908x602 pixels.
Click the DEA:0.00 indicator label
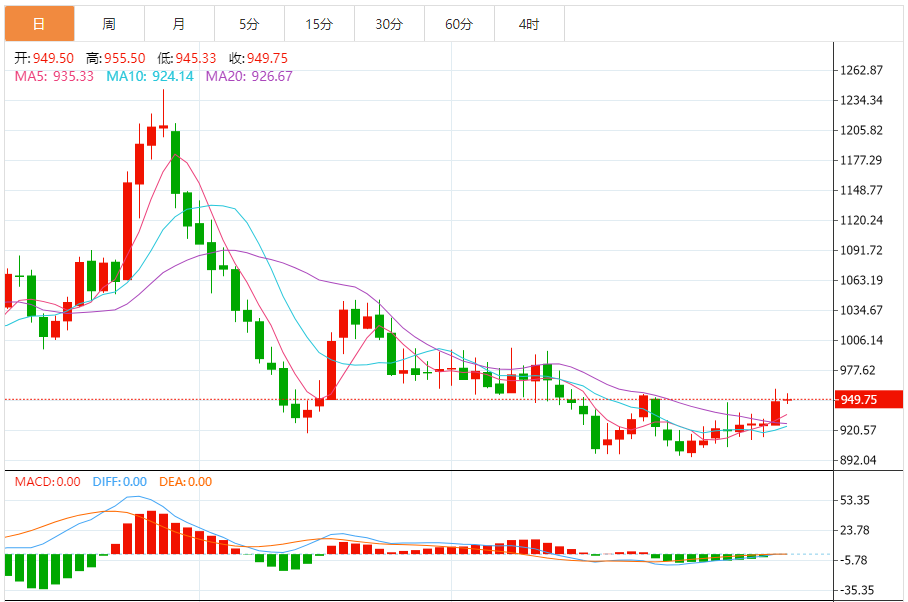click(185, 482)
